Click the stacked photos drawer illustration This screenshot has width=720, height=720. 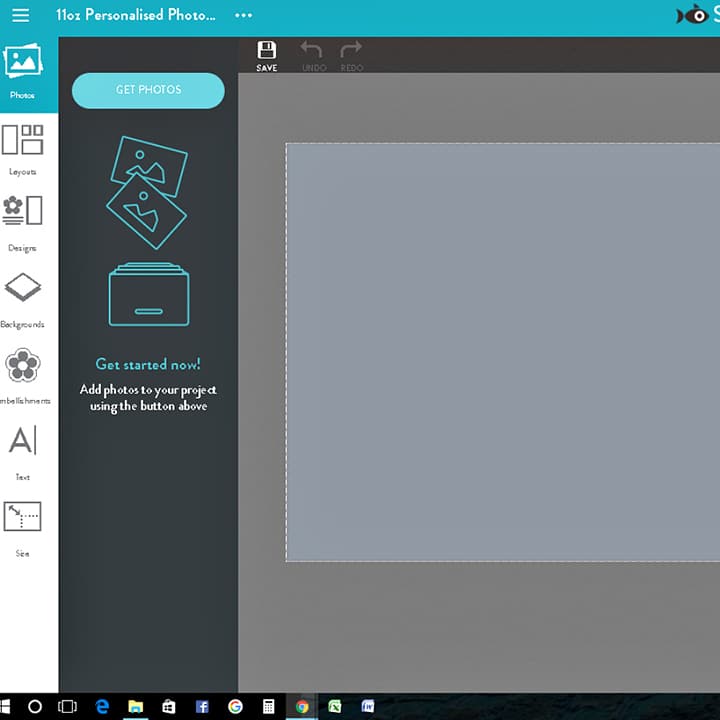[x=148, y=231]
